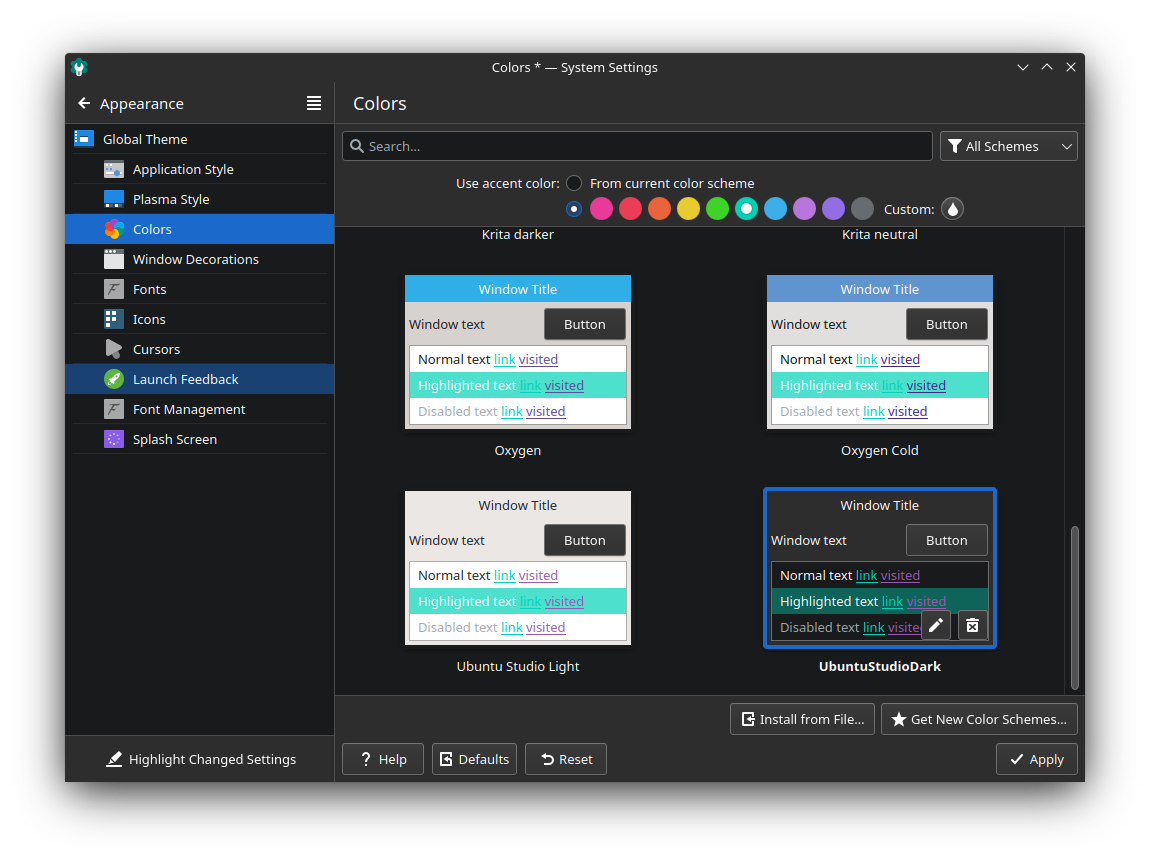Open Window Decorations settings
1150x859 pixels.
(x=195, y=259)
